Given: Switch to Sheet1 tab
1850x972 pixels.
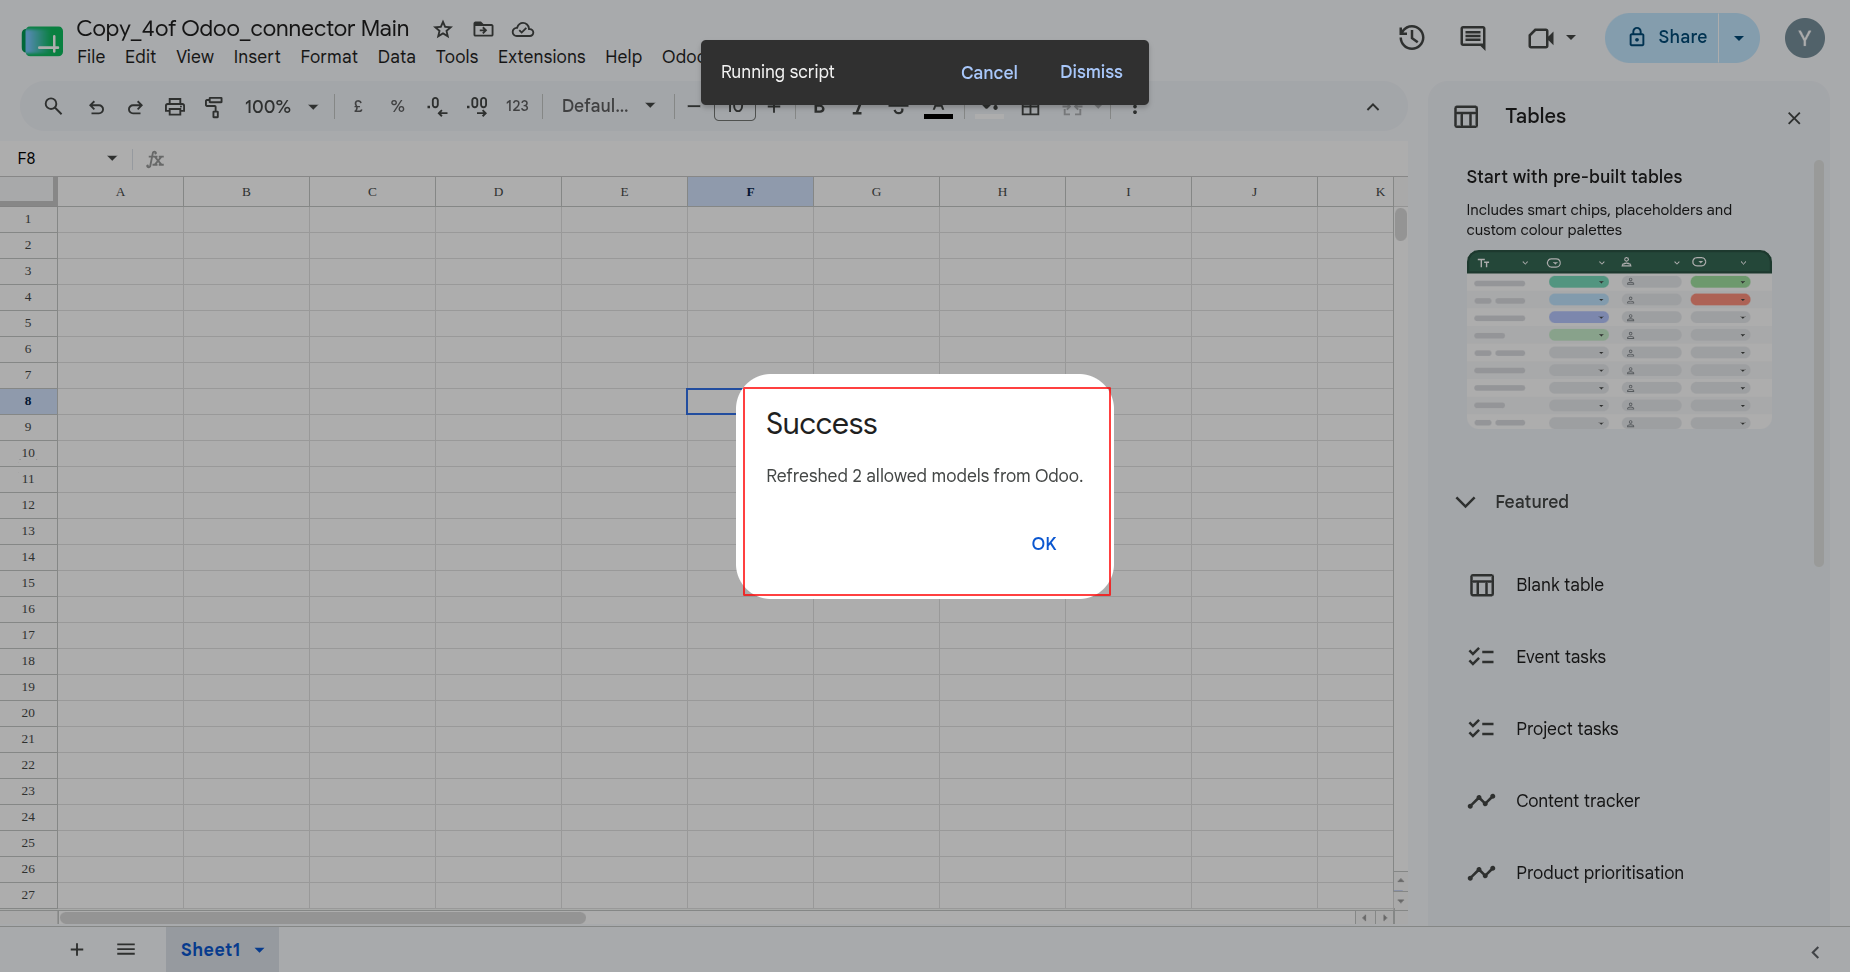Looking at the screenshot, I should [x=210, y=950].
